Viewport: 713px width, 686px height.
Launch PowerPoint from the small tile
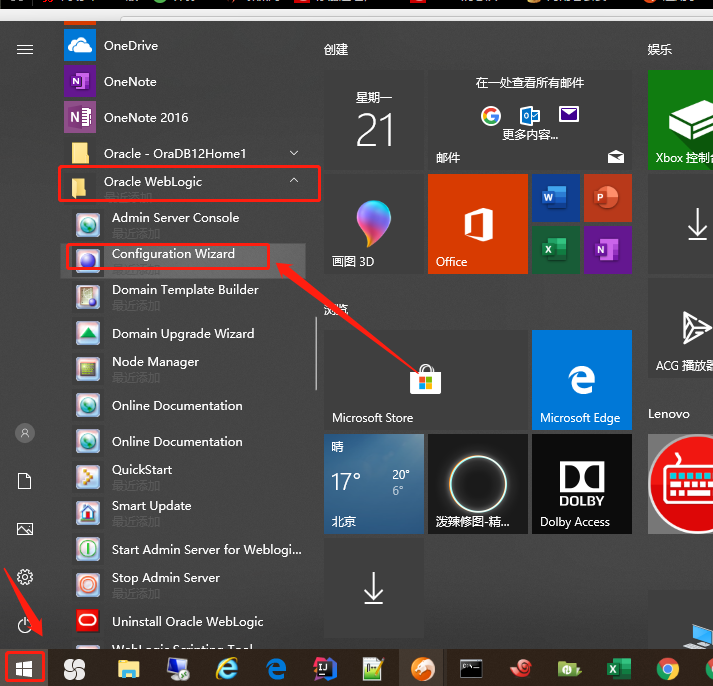(x=608, y=198)
